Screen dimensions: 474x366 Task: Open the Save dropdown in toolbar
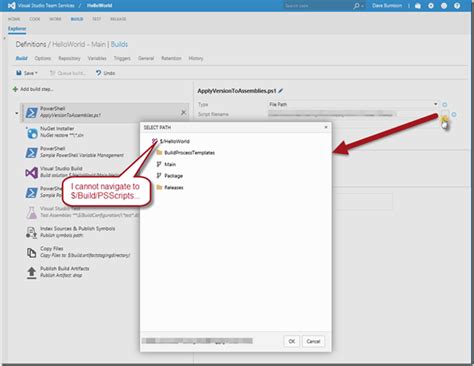coord(27,73)
